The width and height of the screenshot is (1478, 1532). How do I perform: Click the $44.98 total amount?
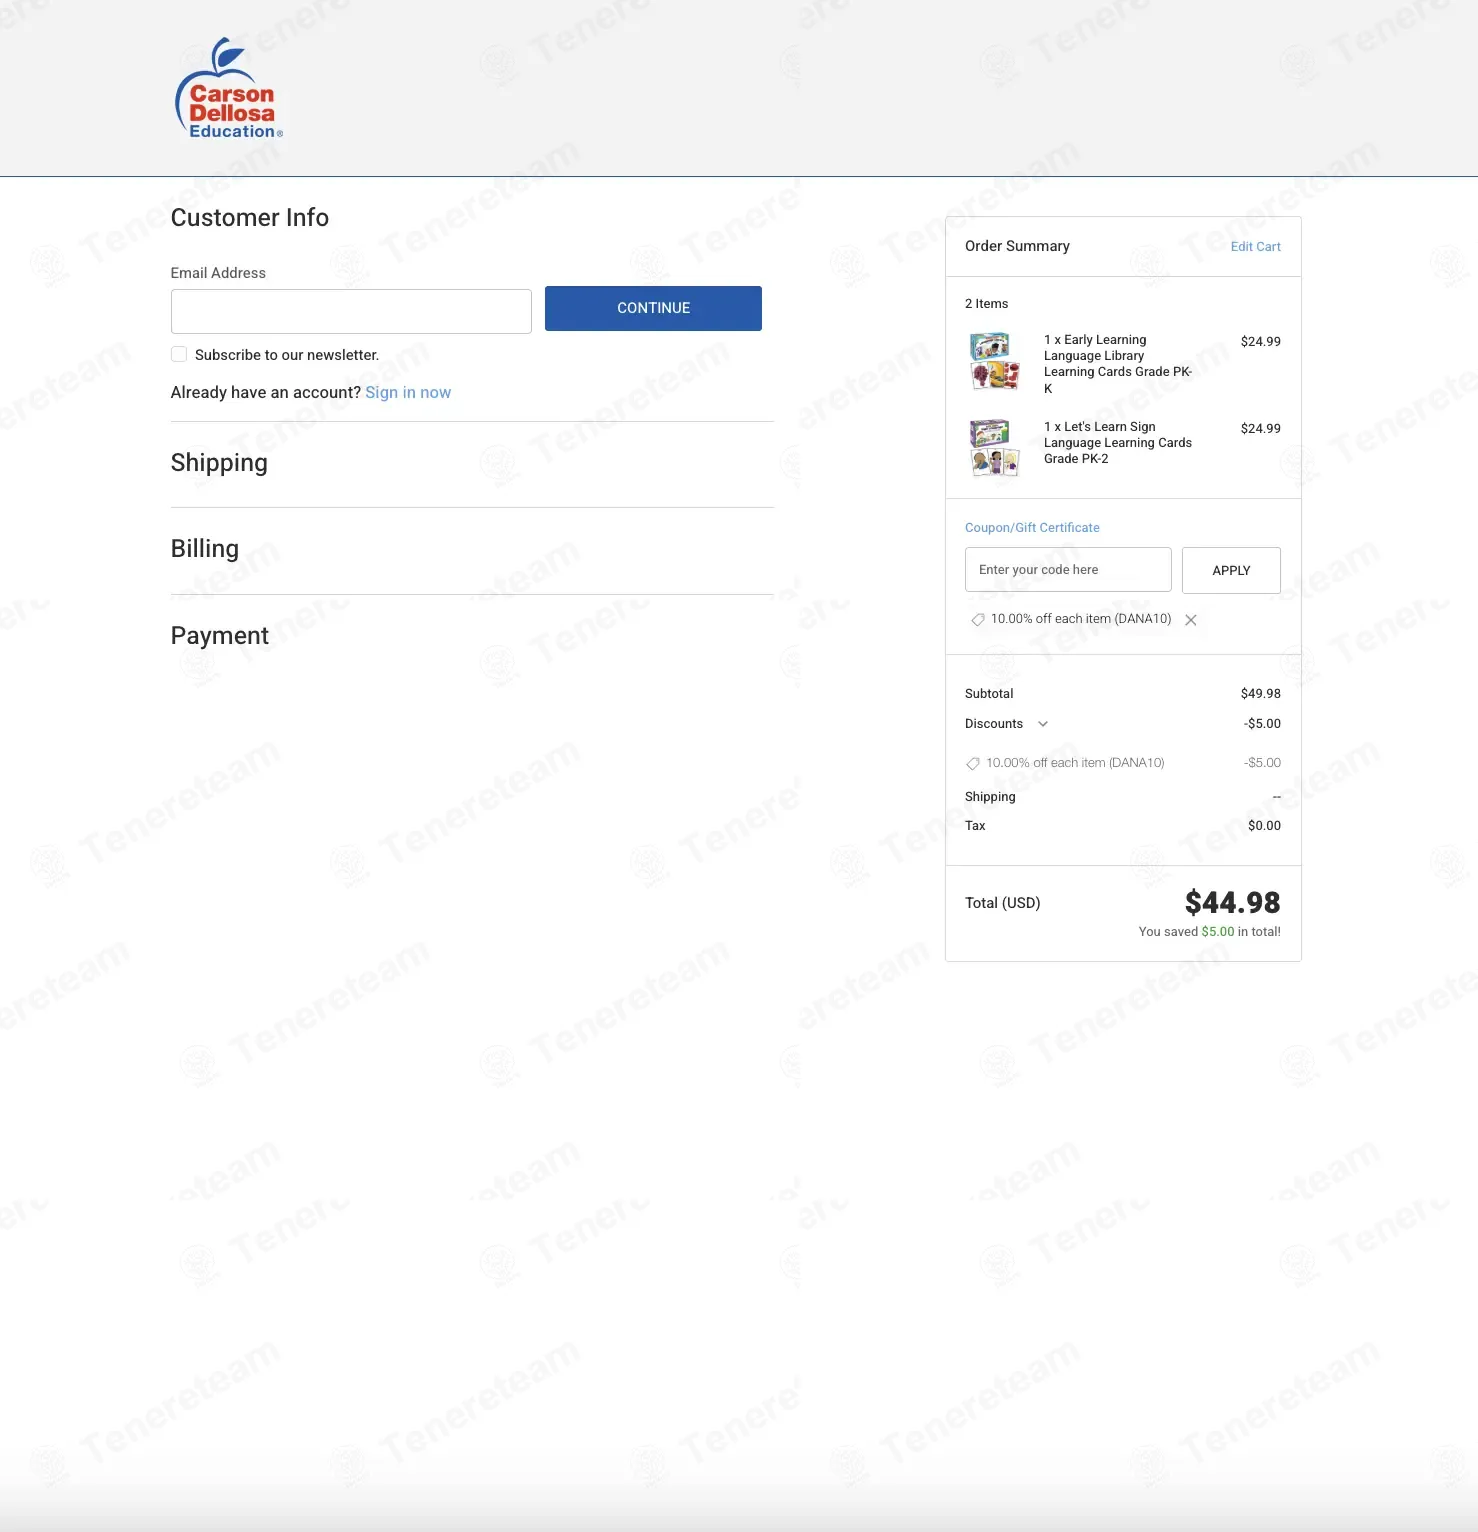click(x=1232, y=903)
